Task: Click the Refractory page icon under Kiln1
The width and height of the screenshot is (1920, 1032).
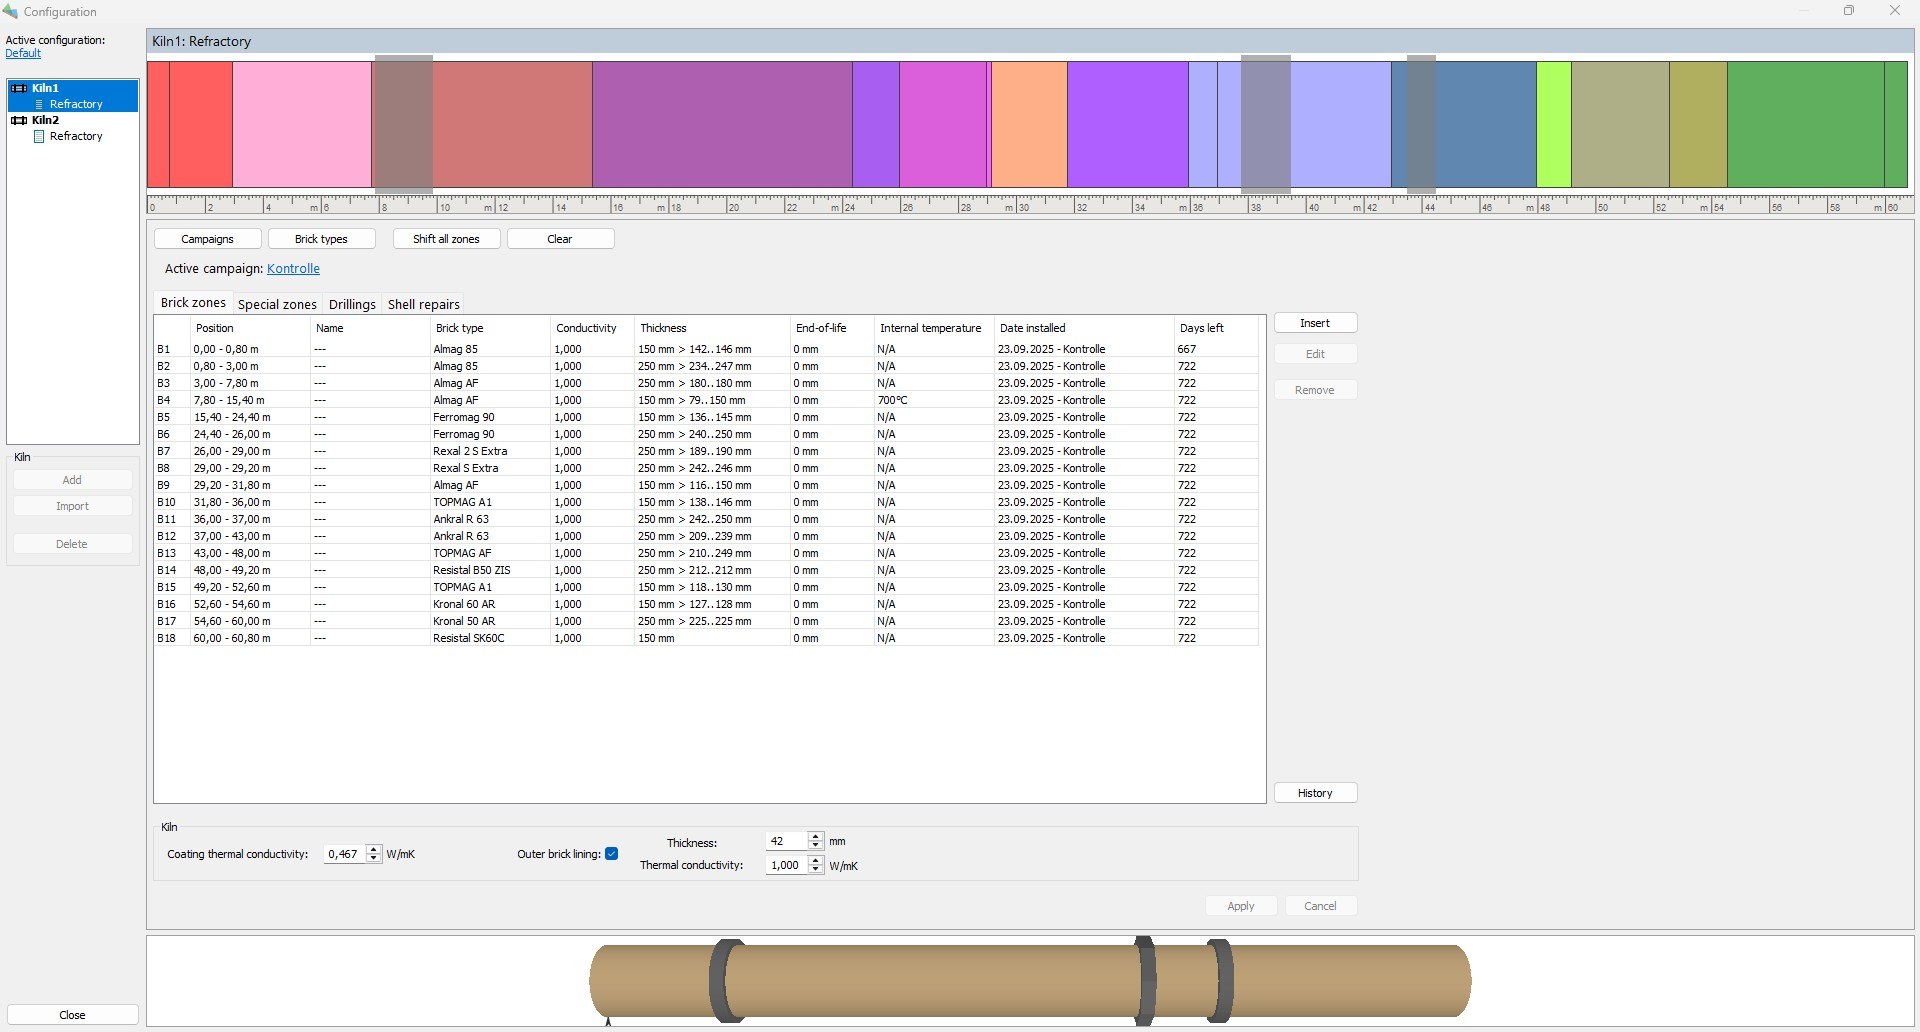Action: pos(40,104)
